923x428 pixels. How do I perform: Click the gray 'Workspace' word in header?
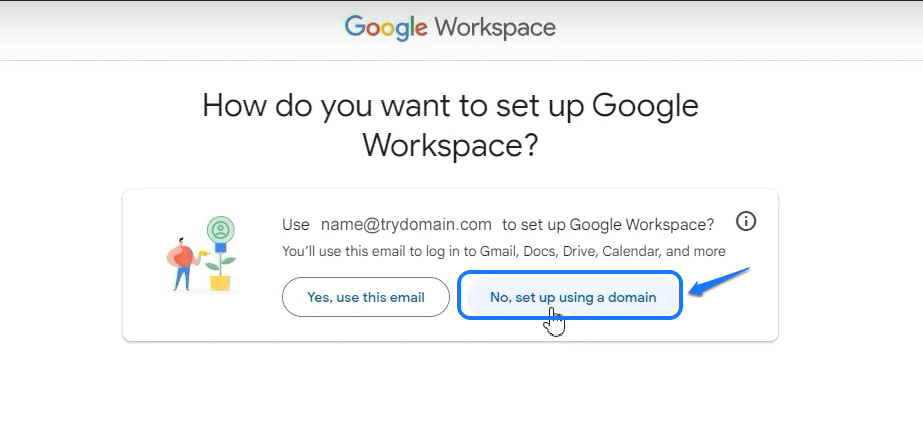click(495, 28)
